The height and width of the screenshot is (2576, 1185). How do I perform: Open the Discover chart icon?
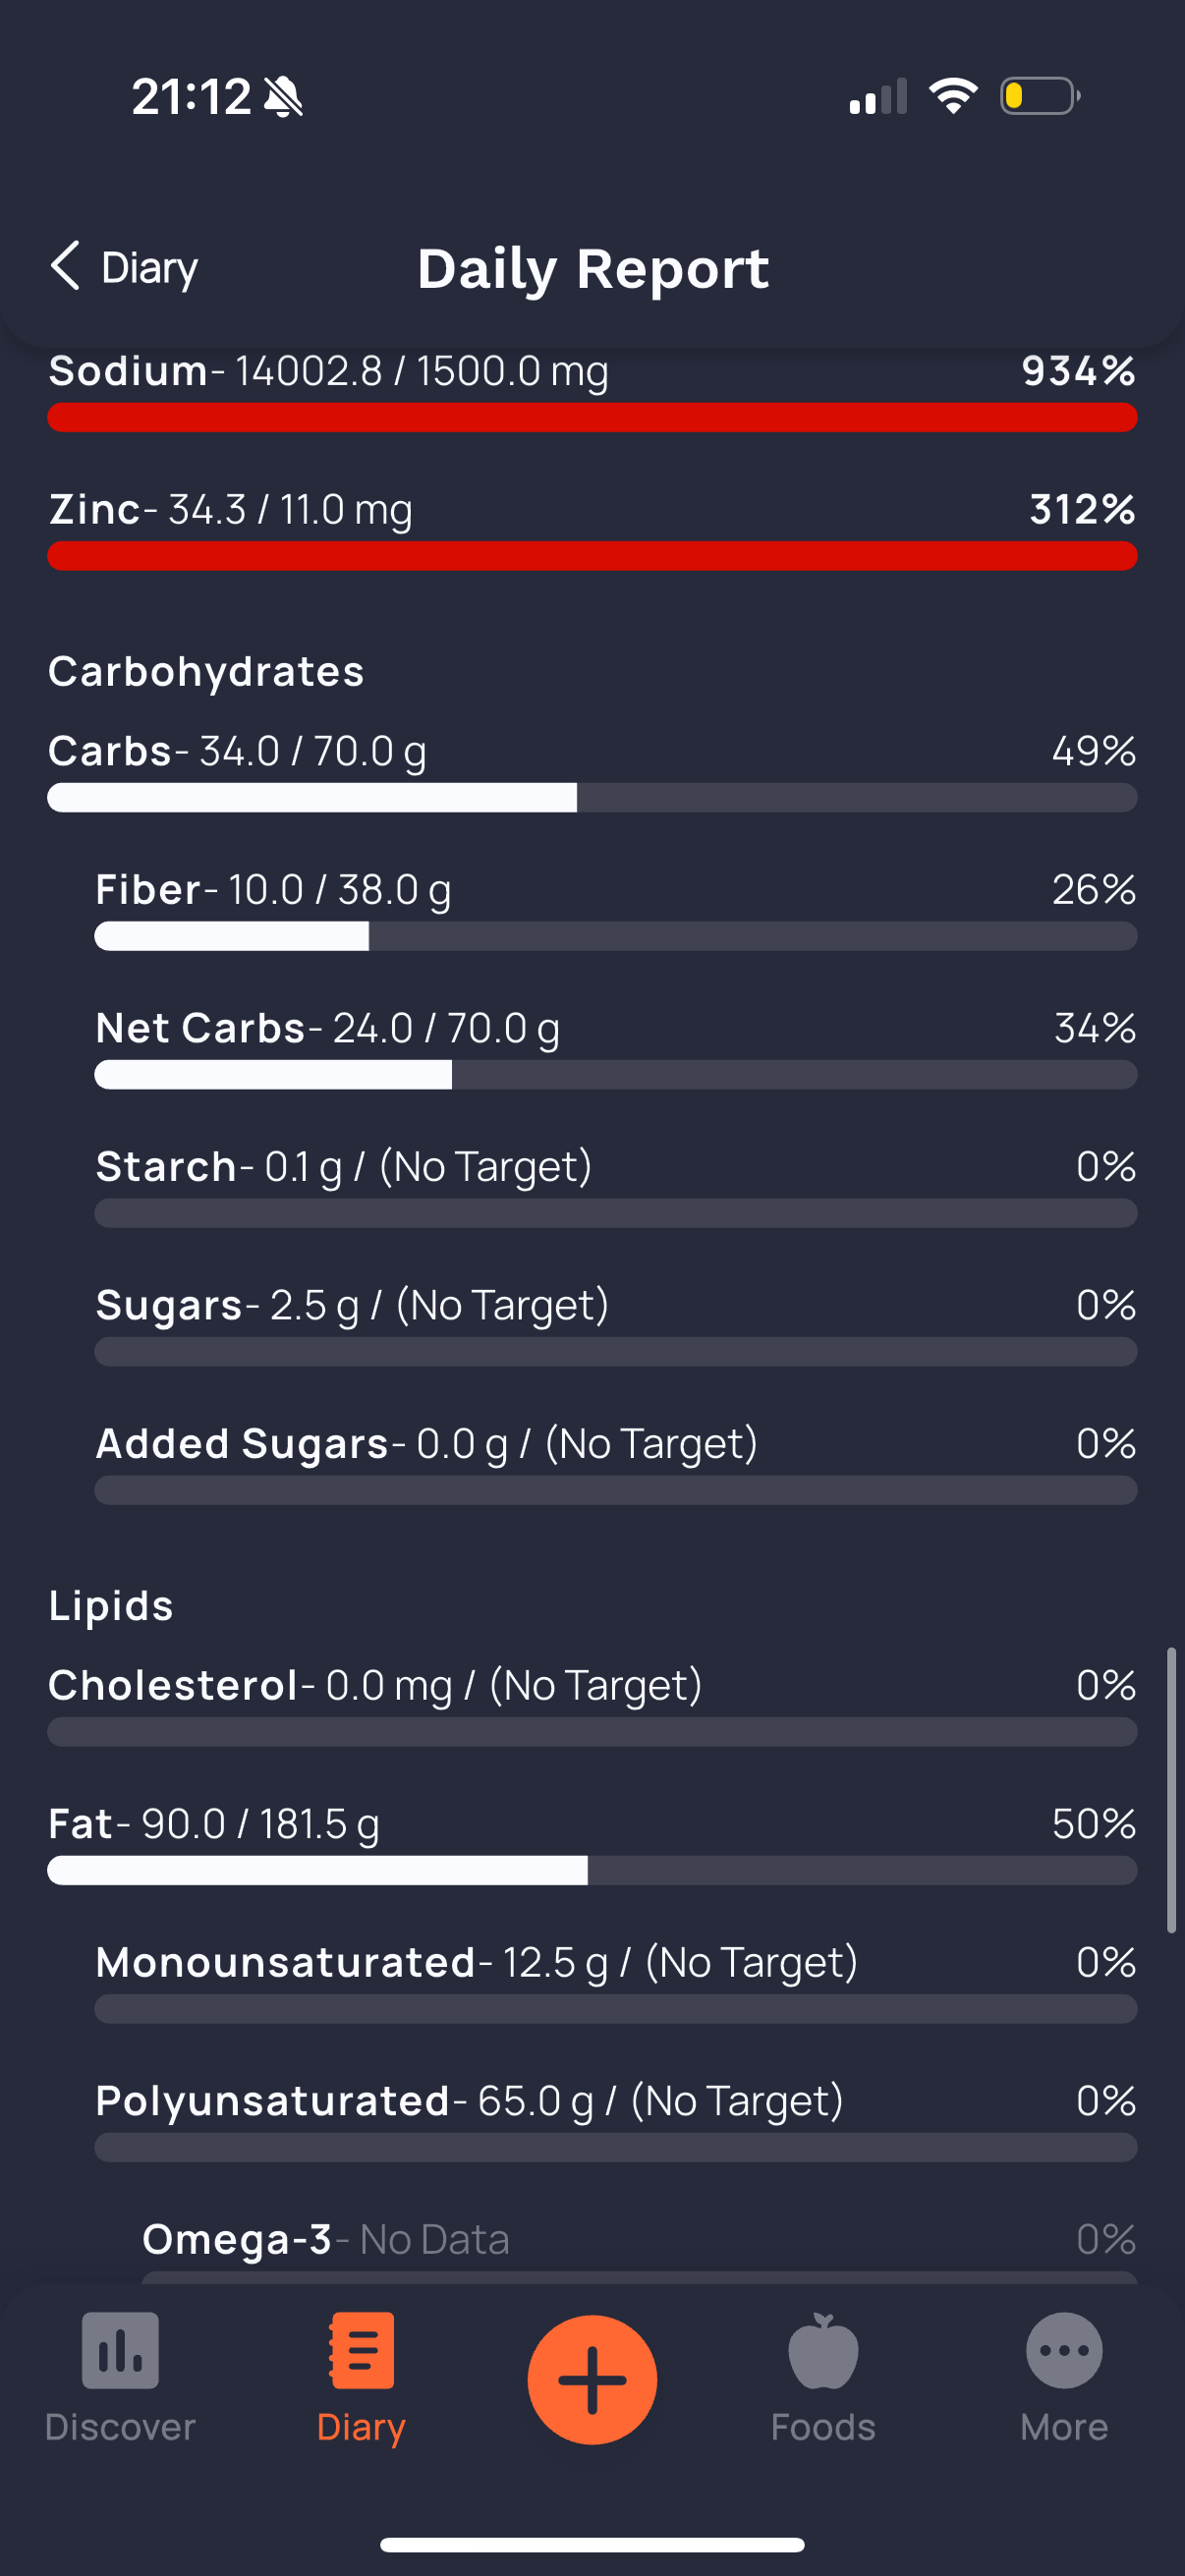point(120,2351)
